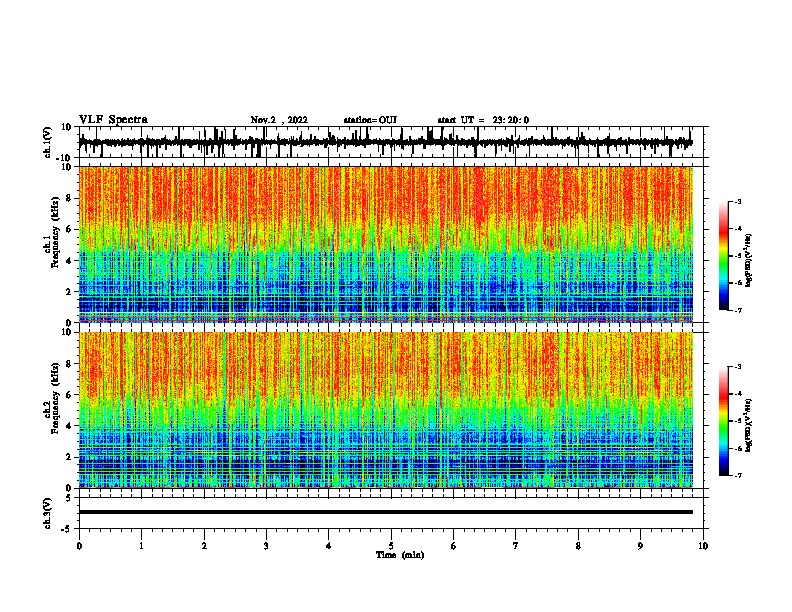Click the ch.1 voltage waveform trace
Viewport: 792px width, 612px height.
(385, 142)
